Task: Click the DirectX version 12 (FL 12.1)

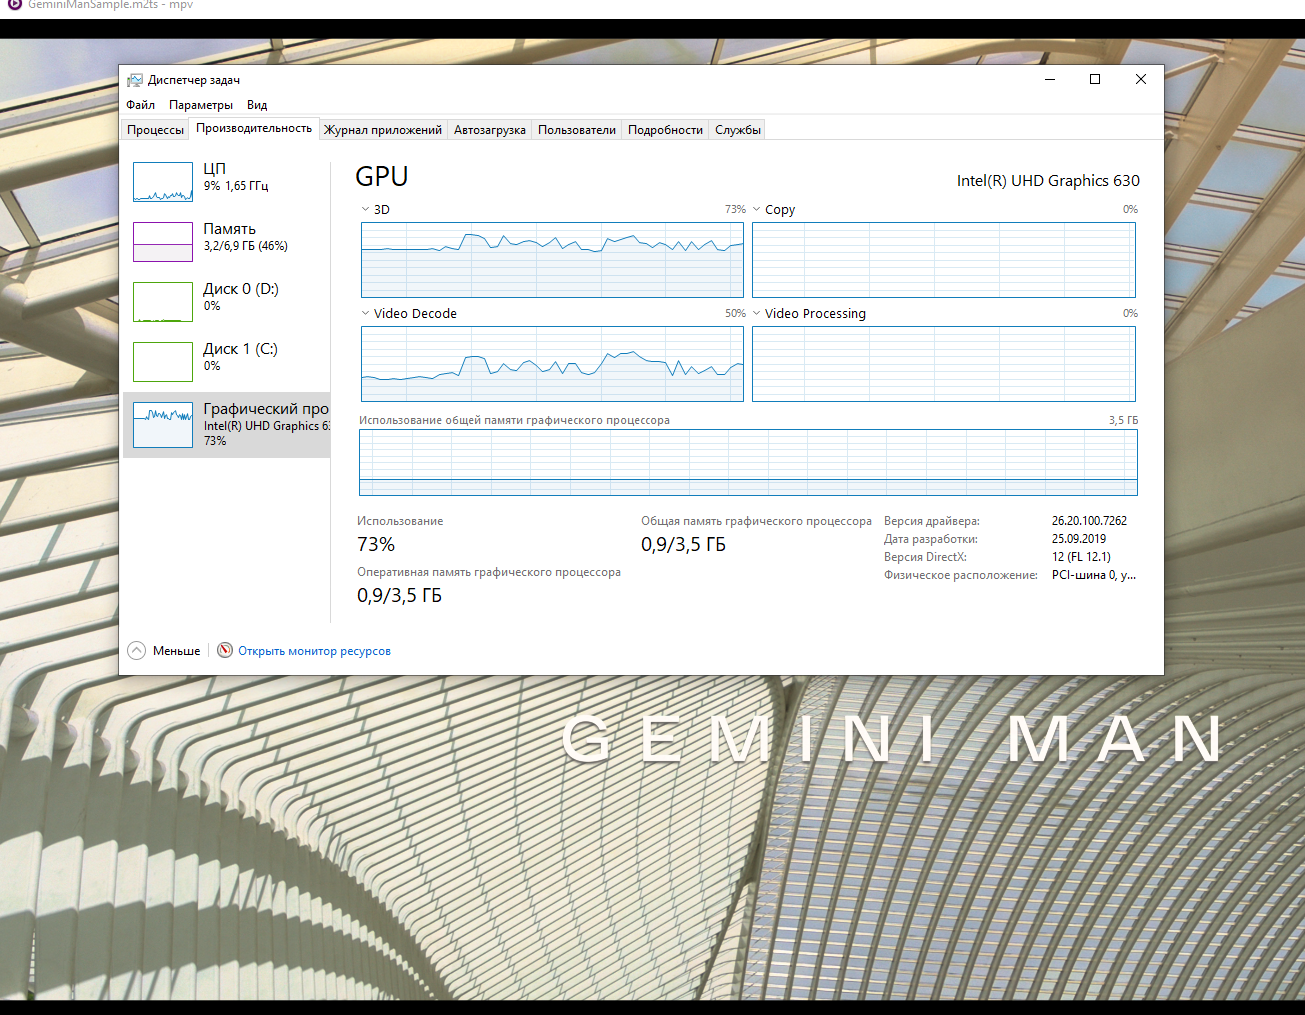Action: click(1081, 557)
